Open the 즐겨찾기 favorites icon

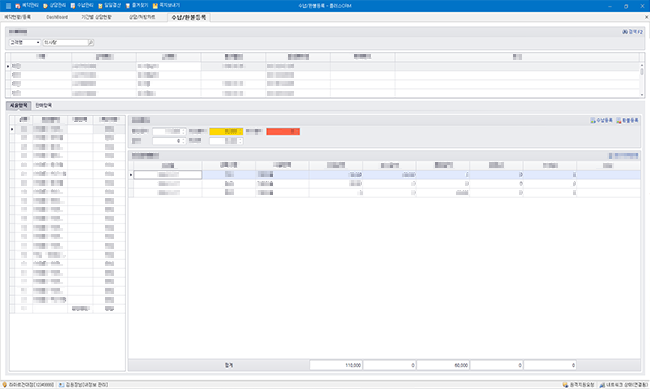[136, 6]
